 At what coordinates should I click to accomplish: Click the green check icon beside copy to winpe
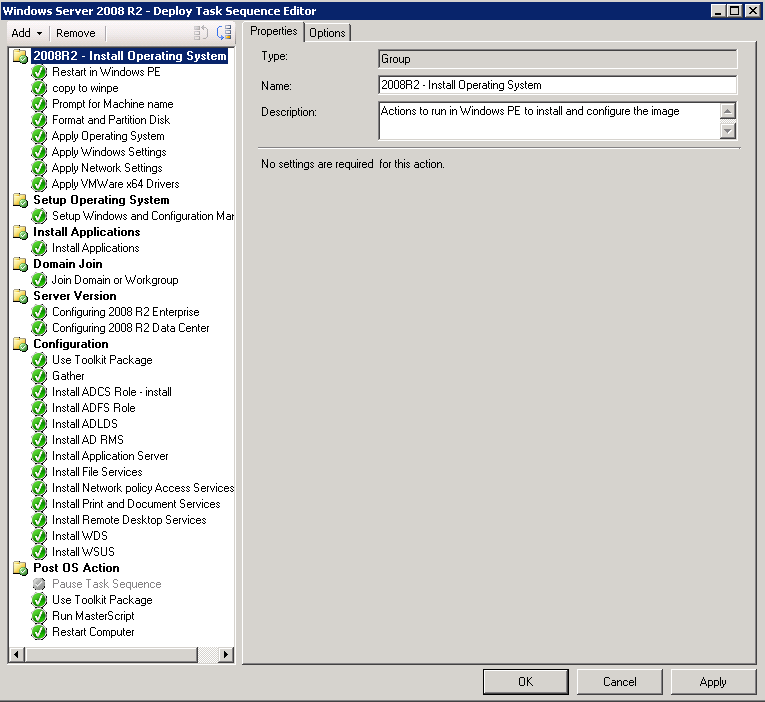[39, 88]
